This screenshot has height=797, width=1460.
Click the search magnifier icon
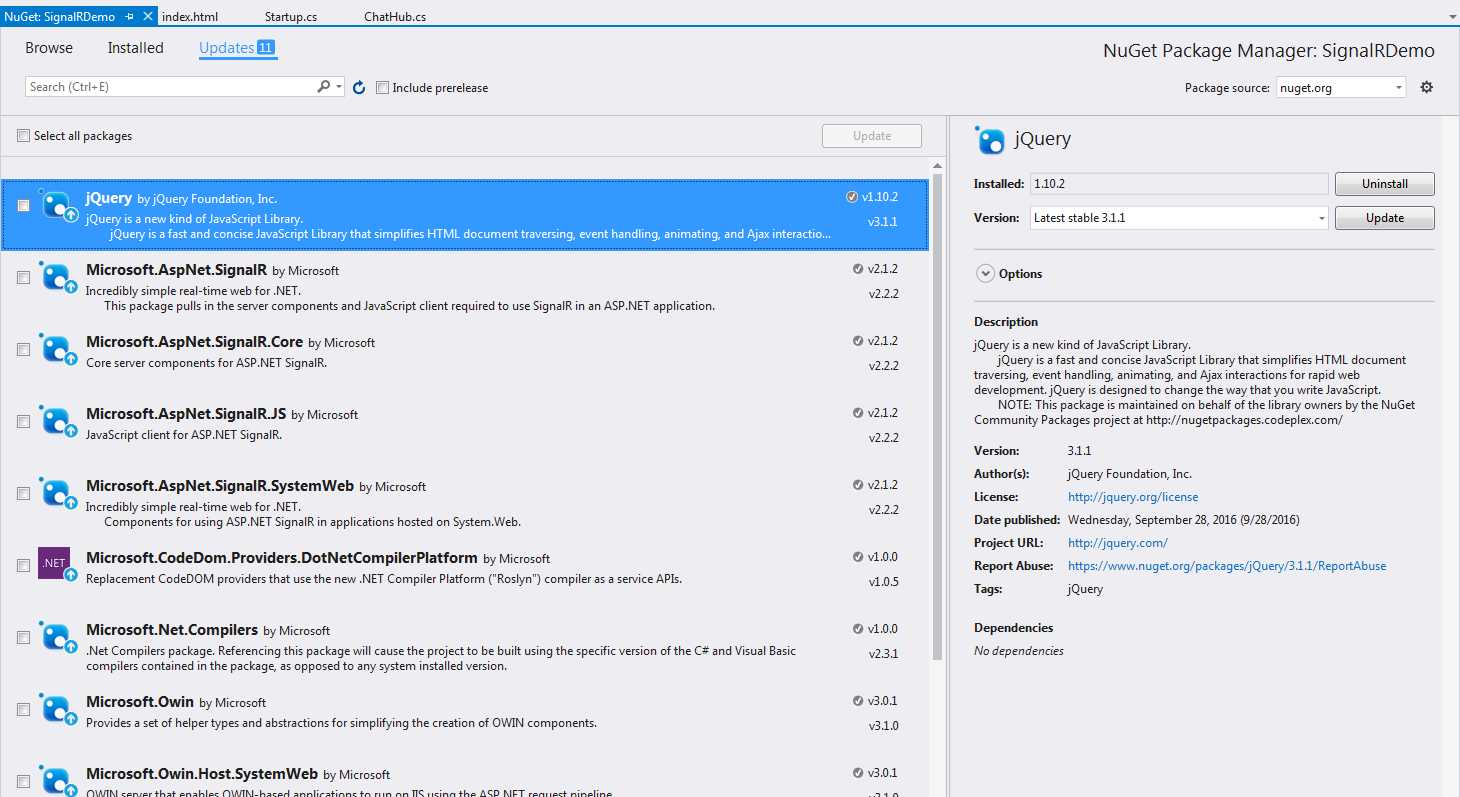point(323,87)
